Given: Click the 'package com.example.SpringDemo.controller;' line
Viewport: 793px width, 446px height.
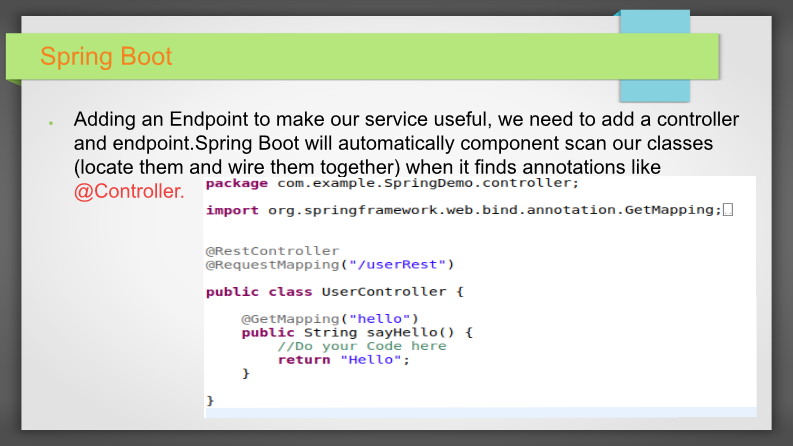Looking at the screenshot, I should pyautogui.click(x=392, y=183).
